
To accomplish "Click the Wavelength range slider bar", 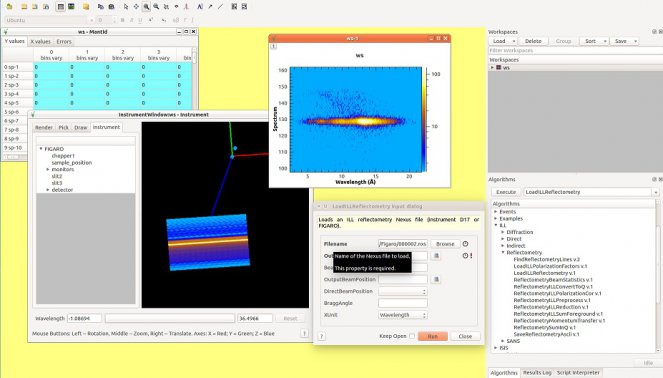I will 170,318.
